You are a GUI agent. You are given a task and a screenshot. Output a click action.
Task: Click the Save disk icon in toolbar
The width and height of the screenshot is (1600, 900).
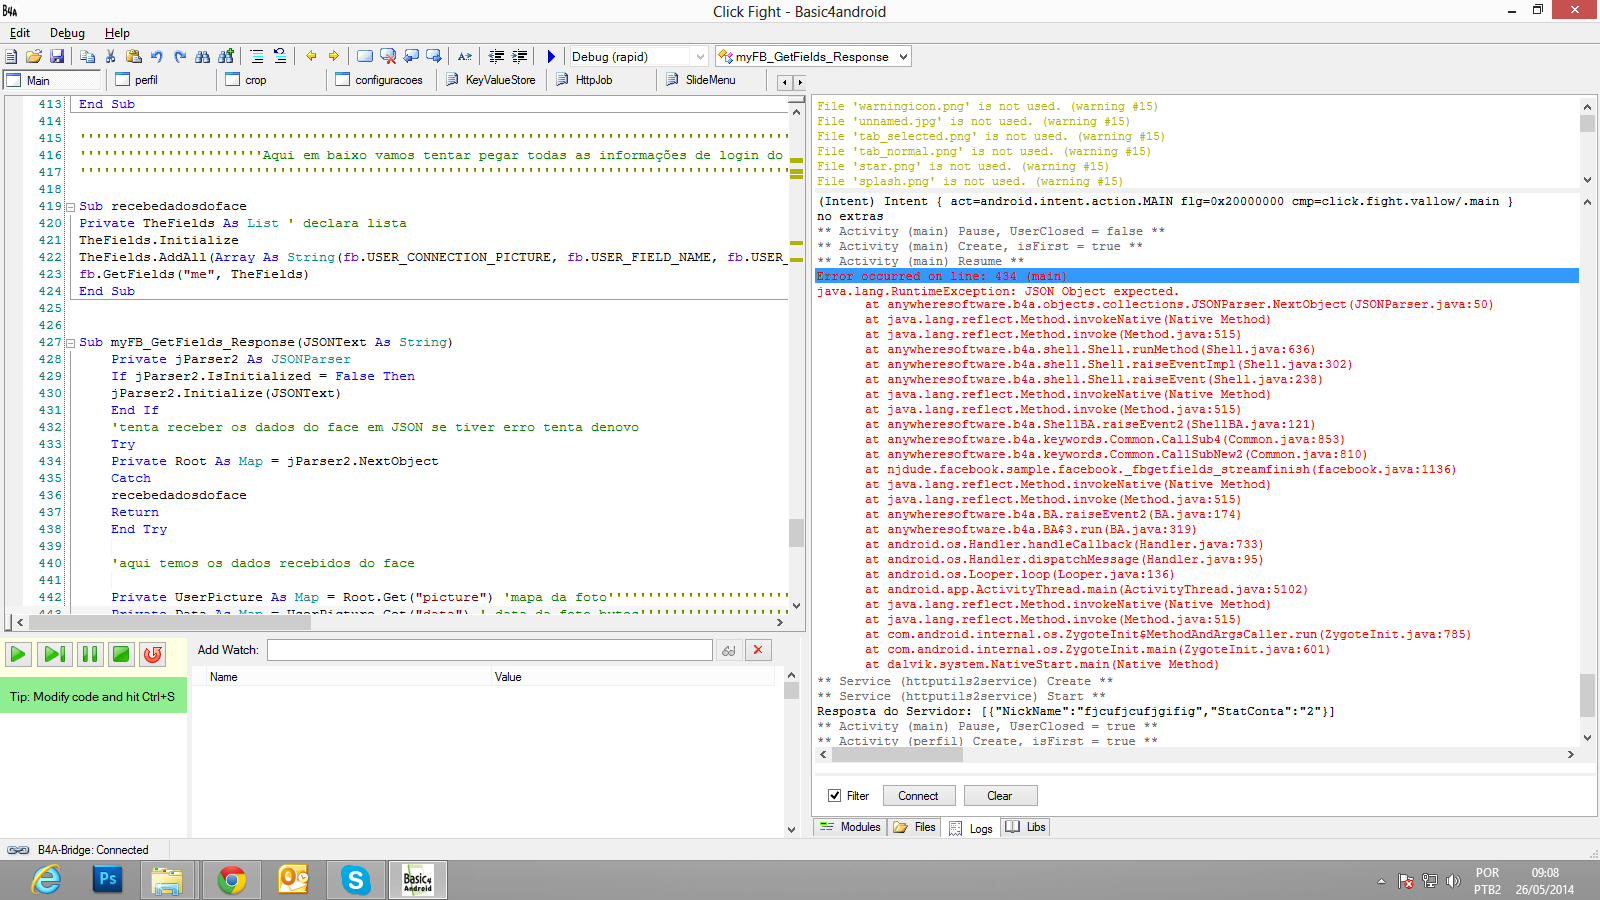[57, 57]
